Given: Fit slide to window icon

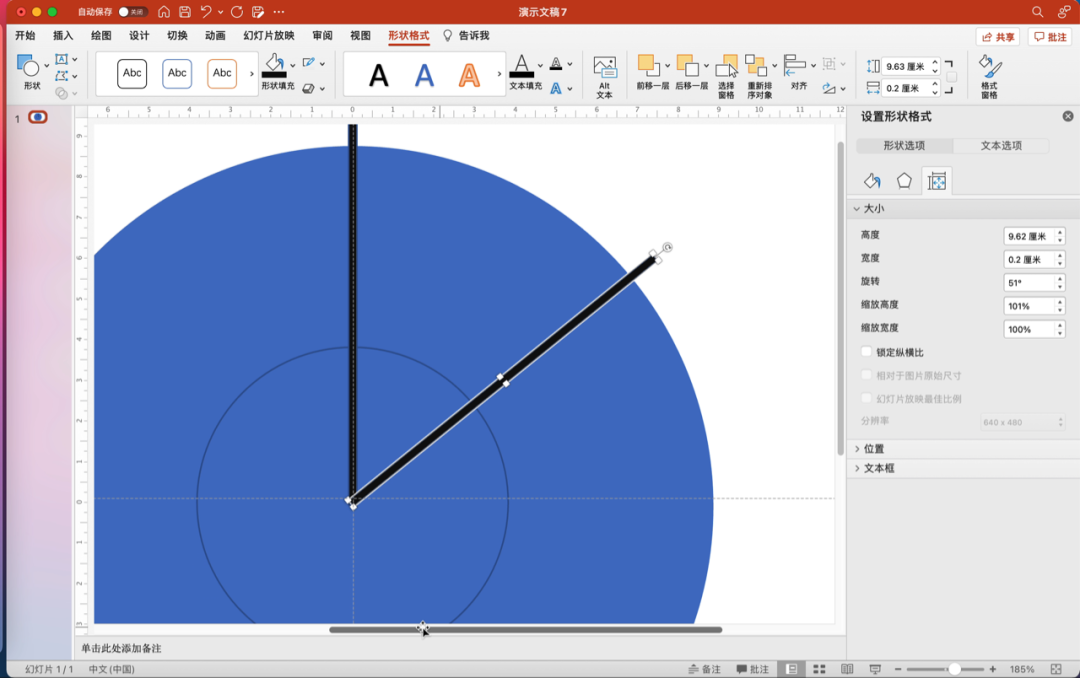Looking at the screenshot, I should pos(1056,669).
